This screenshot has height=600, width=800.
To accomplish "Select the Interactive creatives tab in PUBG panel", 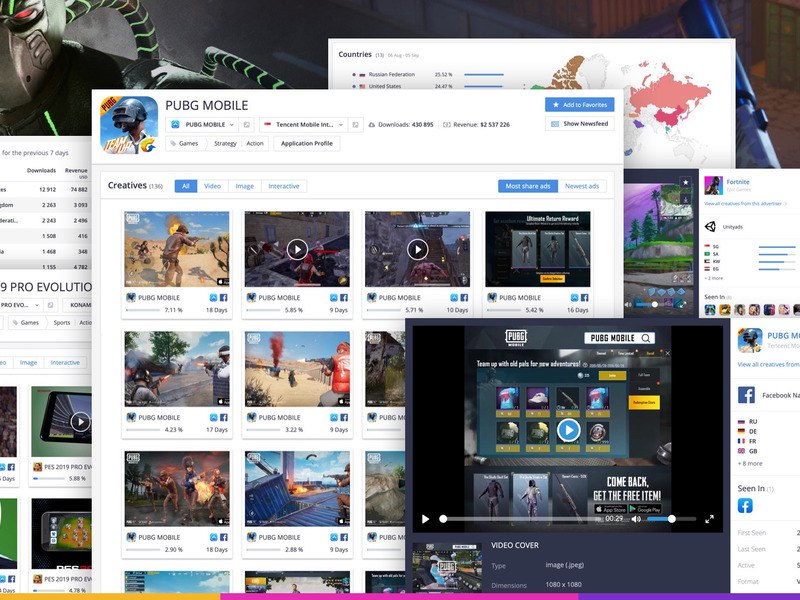I will 284,186.
